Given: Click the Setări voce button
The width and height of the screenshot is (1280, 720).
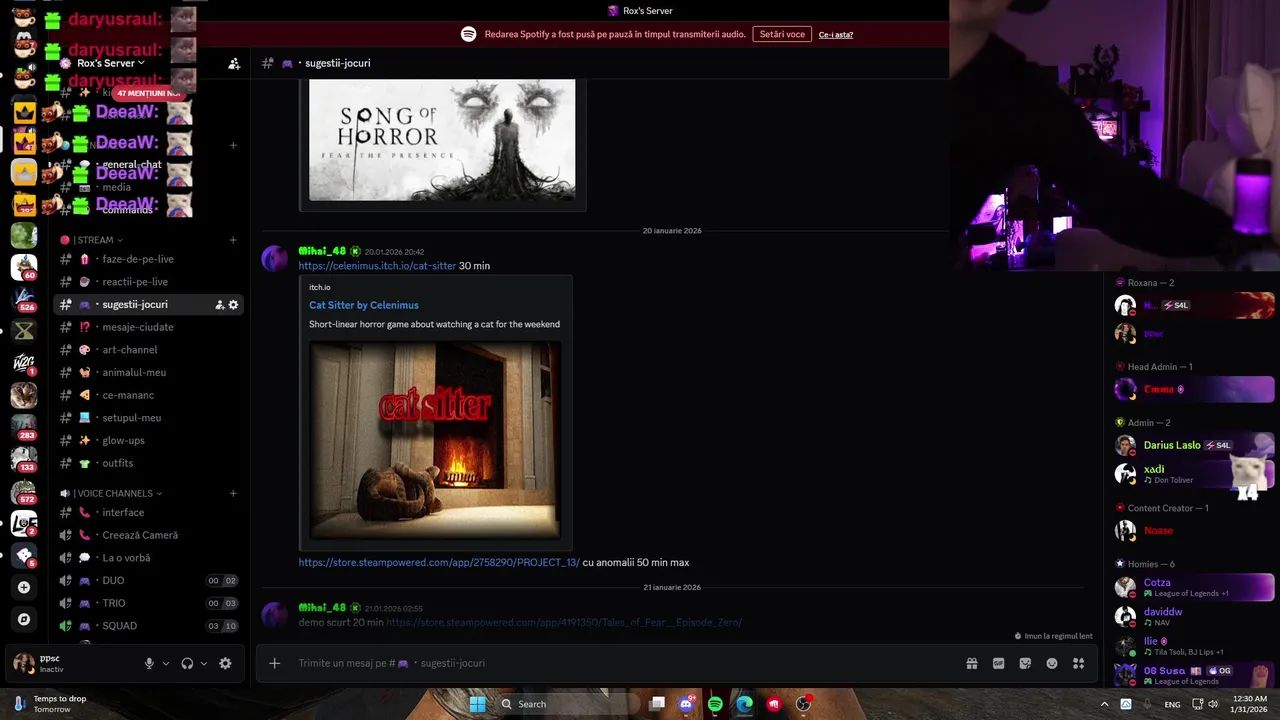Looking at the screenshot, I should click(x=782, y=34).
